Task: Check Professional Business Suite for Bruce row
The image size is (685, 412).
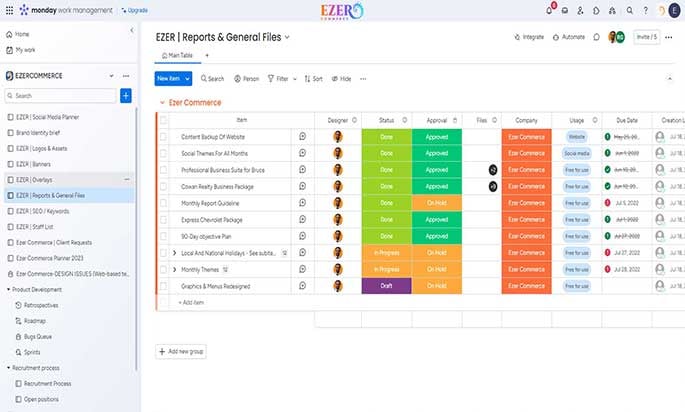Action: [163, 170]
